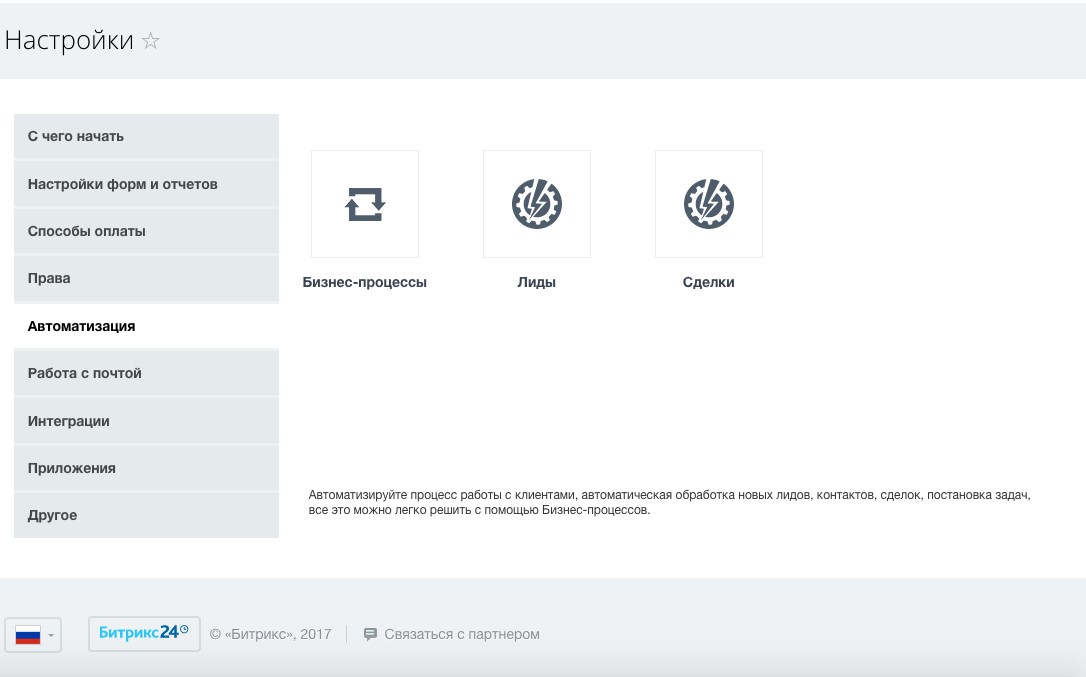Image resolution: width=1086 pixels, height=677 pixels.
Task: Click the Автоматизируйте процесс работы description text
Action: coord(669,502)
